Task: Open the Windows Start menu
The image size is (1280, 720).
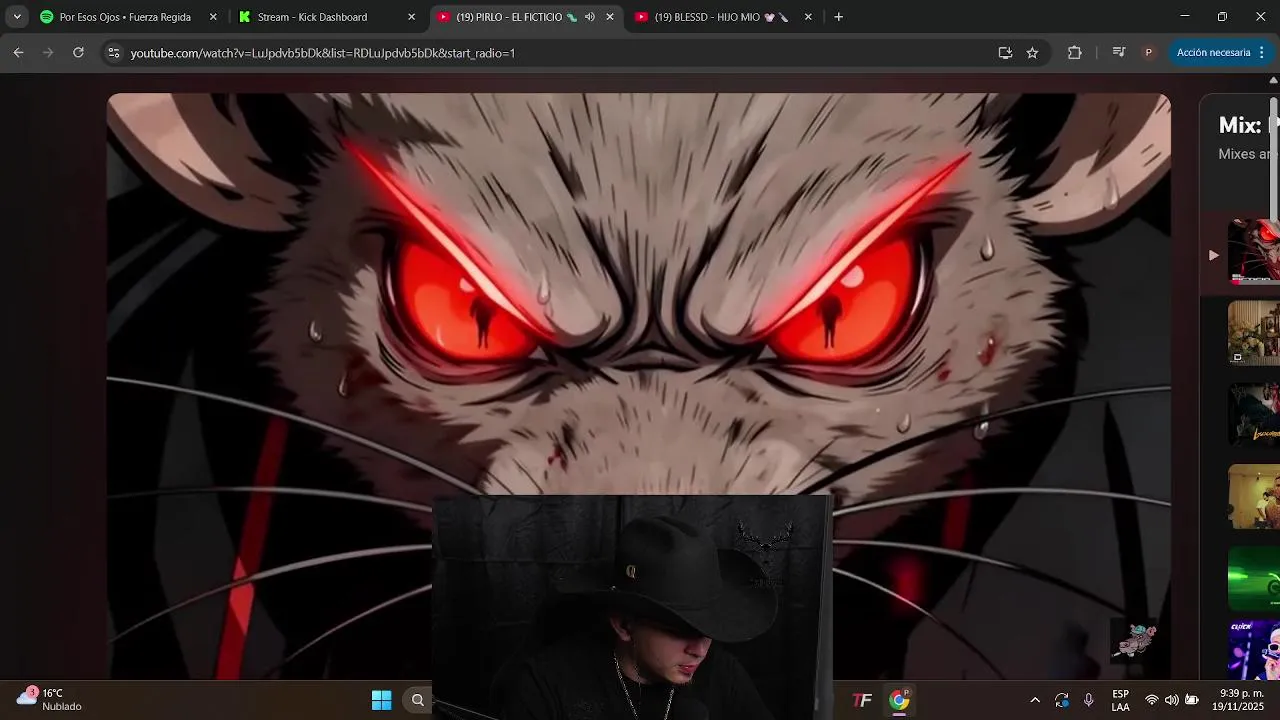Action: (381, 700)
